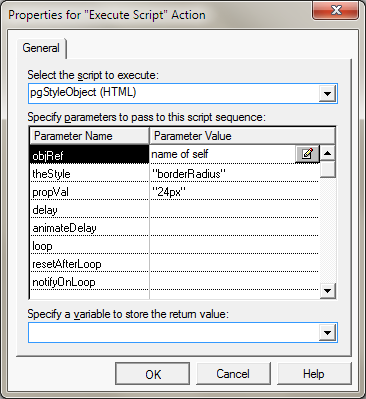
Task: Click the "borderRadius" value cell
Action: coord(234,174)
